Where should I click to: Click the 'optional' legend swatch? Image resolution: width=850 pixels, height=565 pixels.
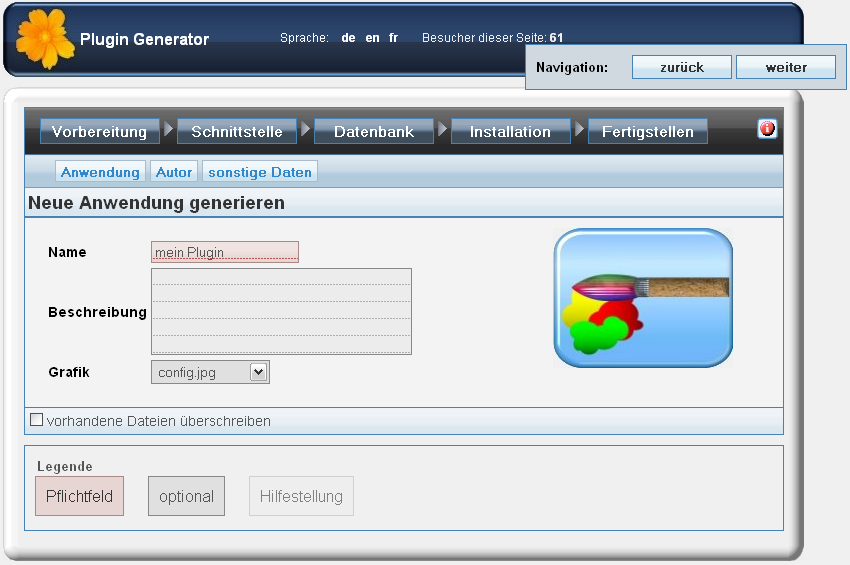(186, 496)
